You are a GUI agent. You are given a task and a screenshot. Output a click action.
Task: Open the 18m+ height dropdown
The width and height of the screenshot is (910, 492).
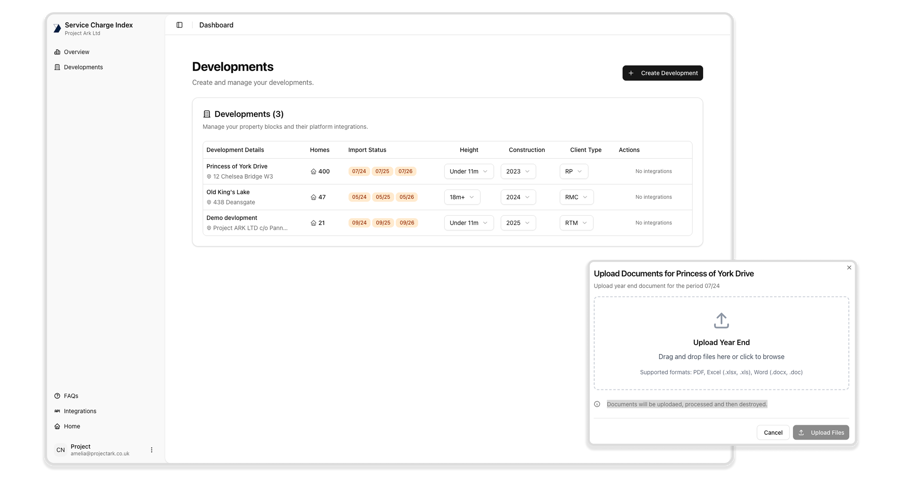[462, 197]
